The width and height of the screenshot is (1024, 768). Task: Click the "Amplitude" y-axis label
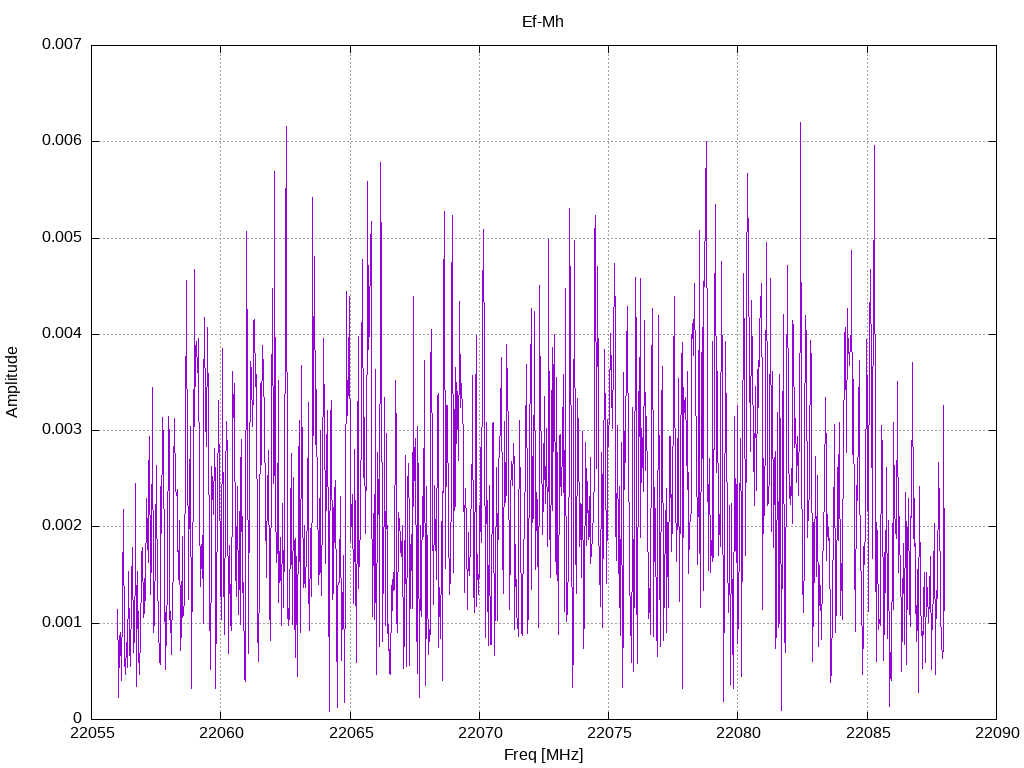[x=12, y=382]
